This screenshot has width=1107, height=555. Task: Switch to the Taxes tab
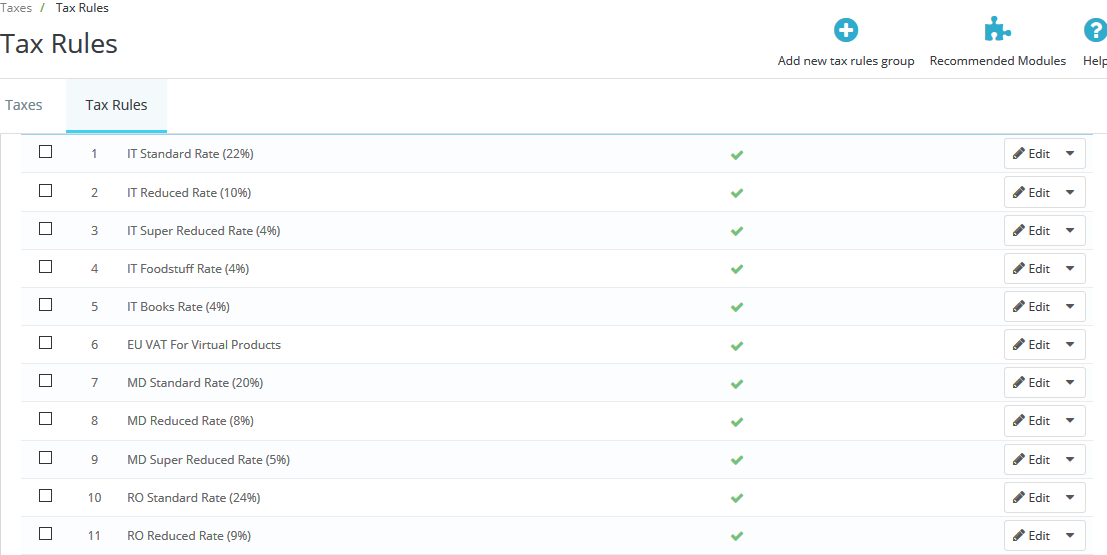point(24,105)
